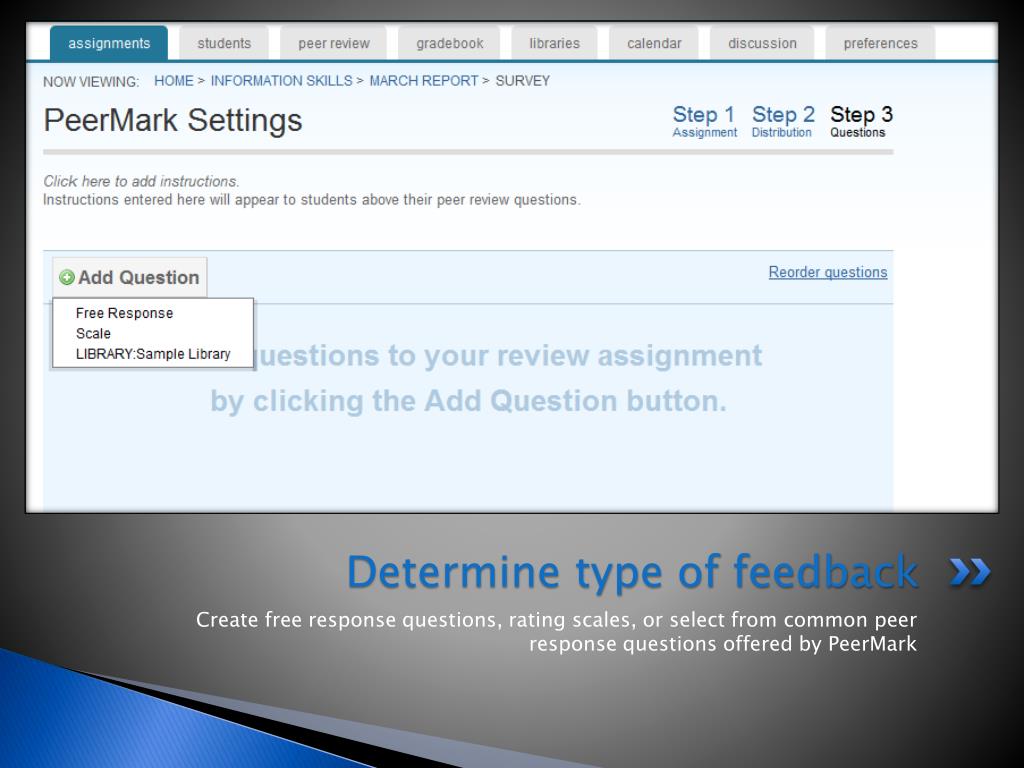Click the Add Question button
The width and height of the screenshot is (1024, 768).
(x=130, y=278)
